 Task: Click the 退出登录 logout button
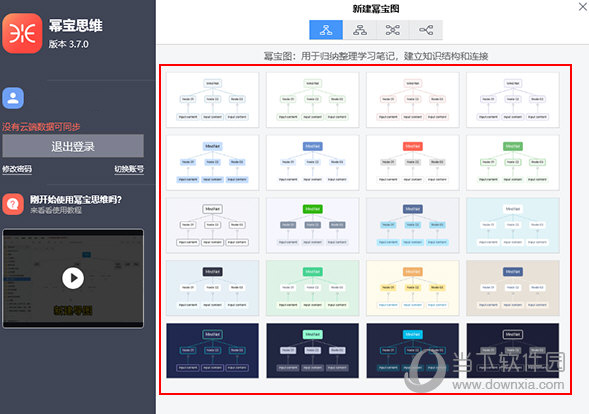pyautogui.click(x=73, y=146)
